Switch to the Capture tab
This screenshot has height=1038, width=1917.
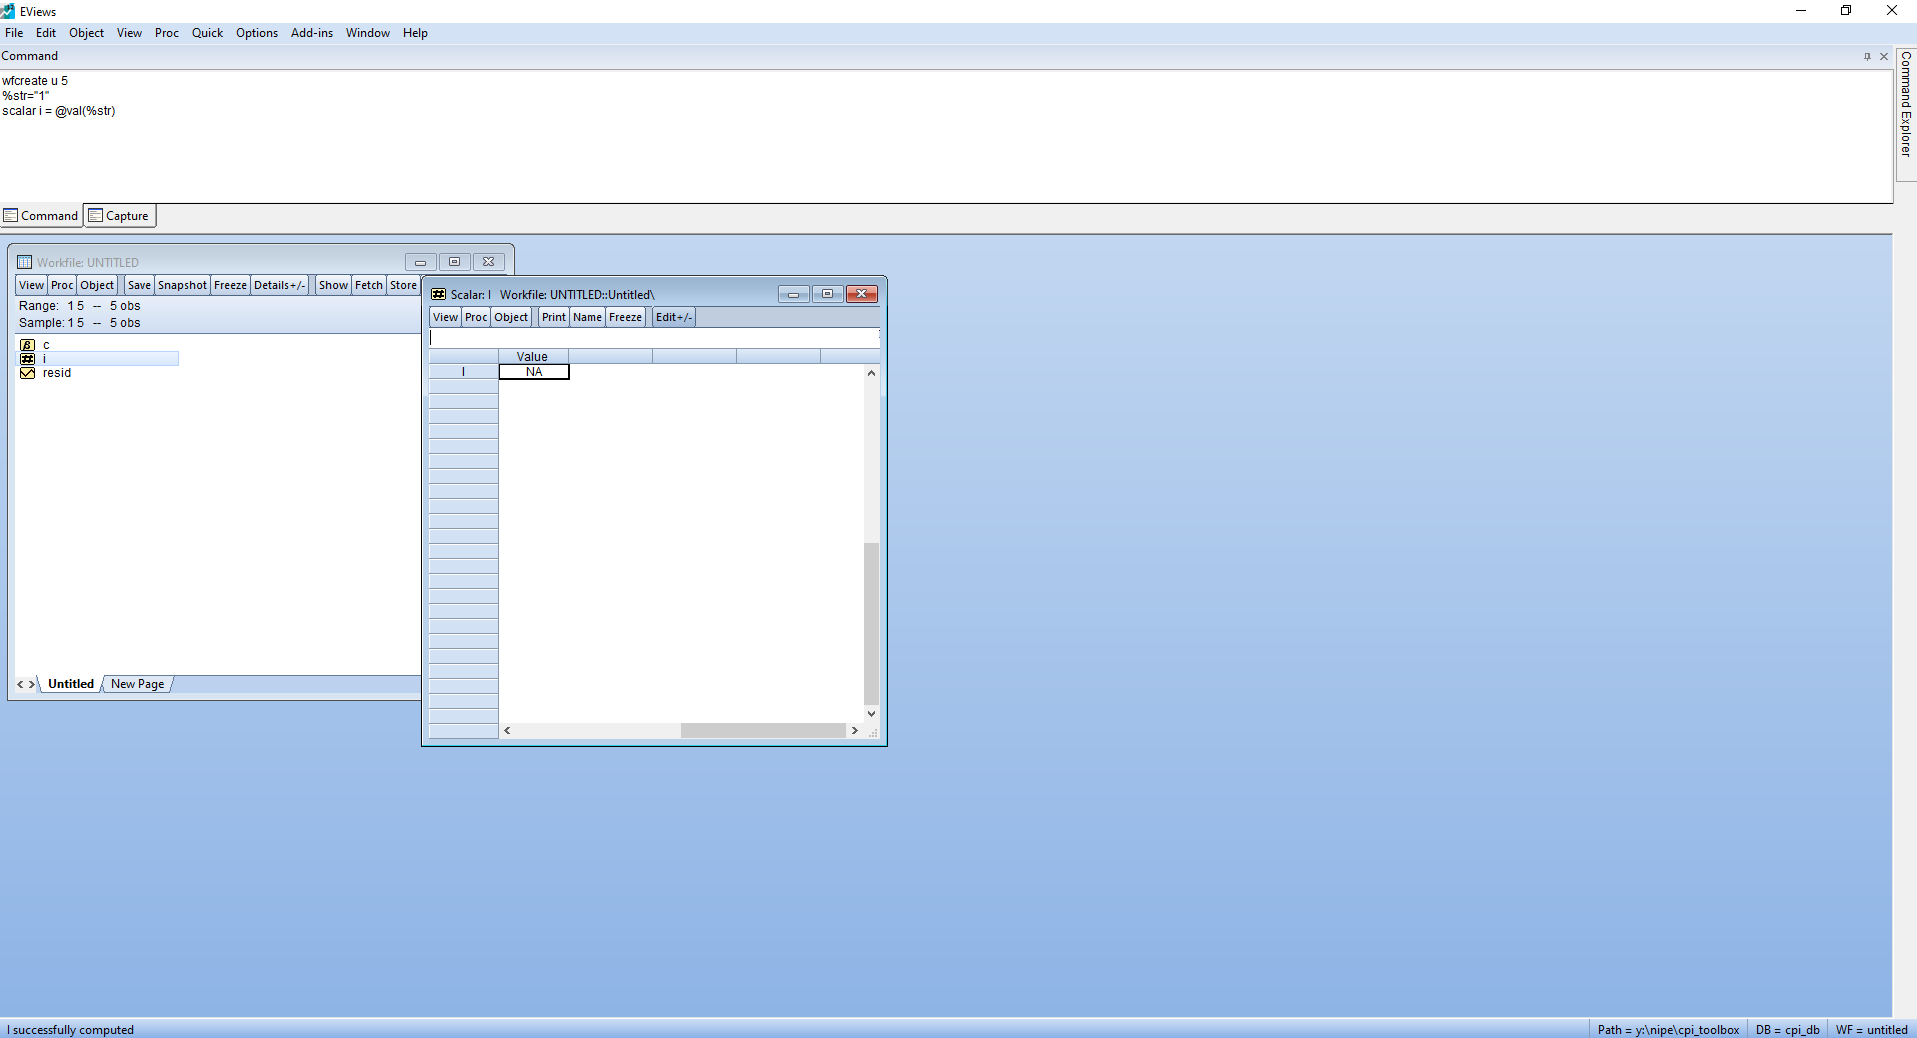(120, 216)
